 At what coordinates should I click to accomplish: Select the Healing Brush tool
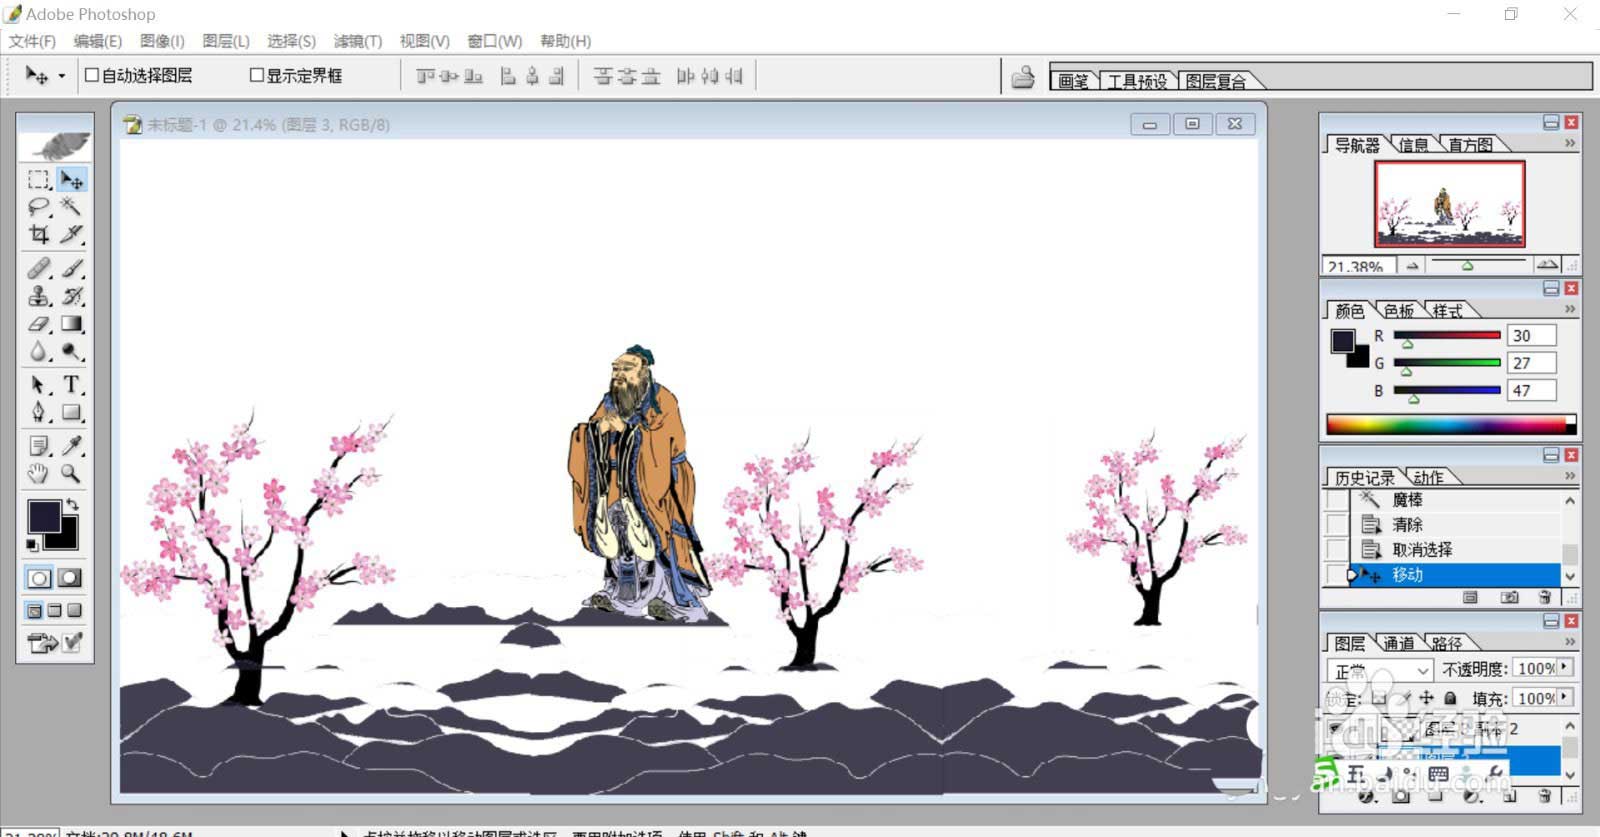pos(39,268)
